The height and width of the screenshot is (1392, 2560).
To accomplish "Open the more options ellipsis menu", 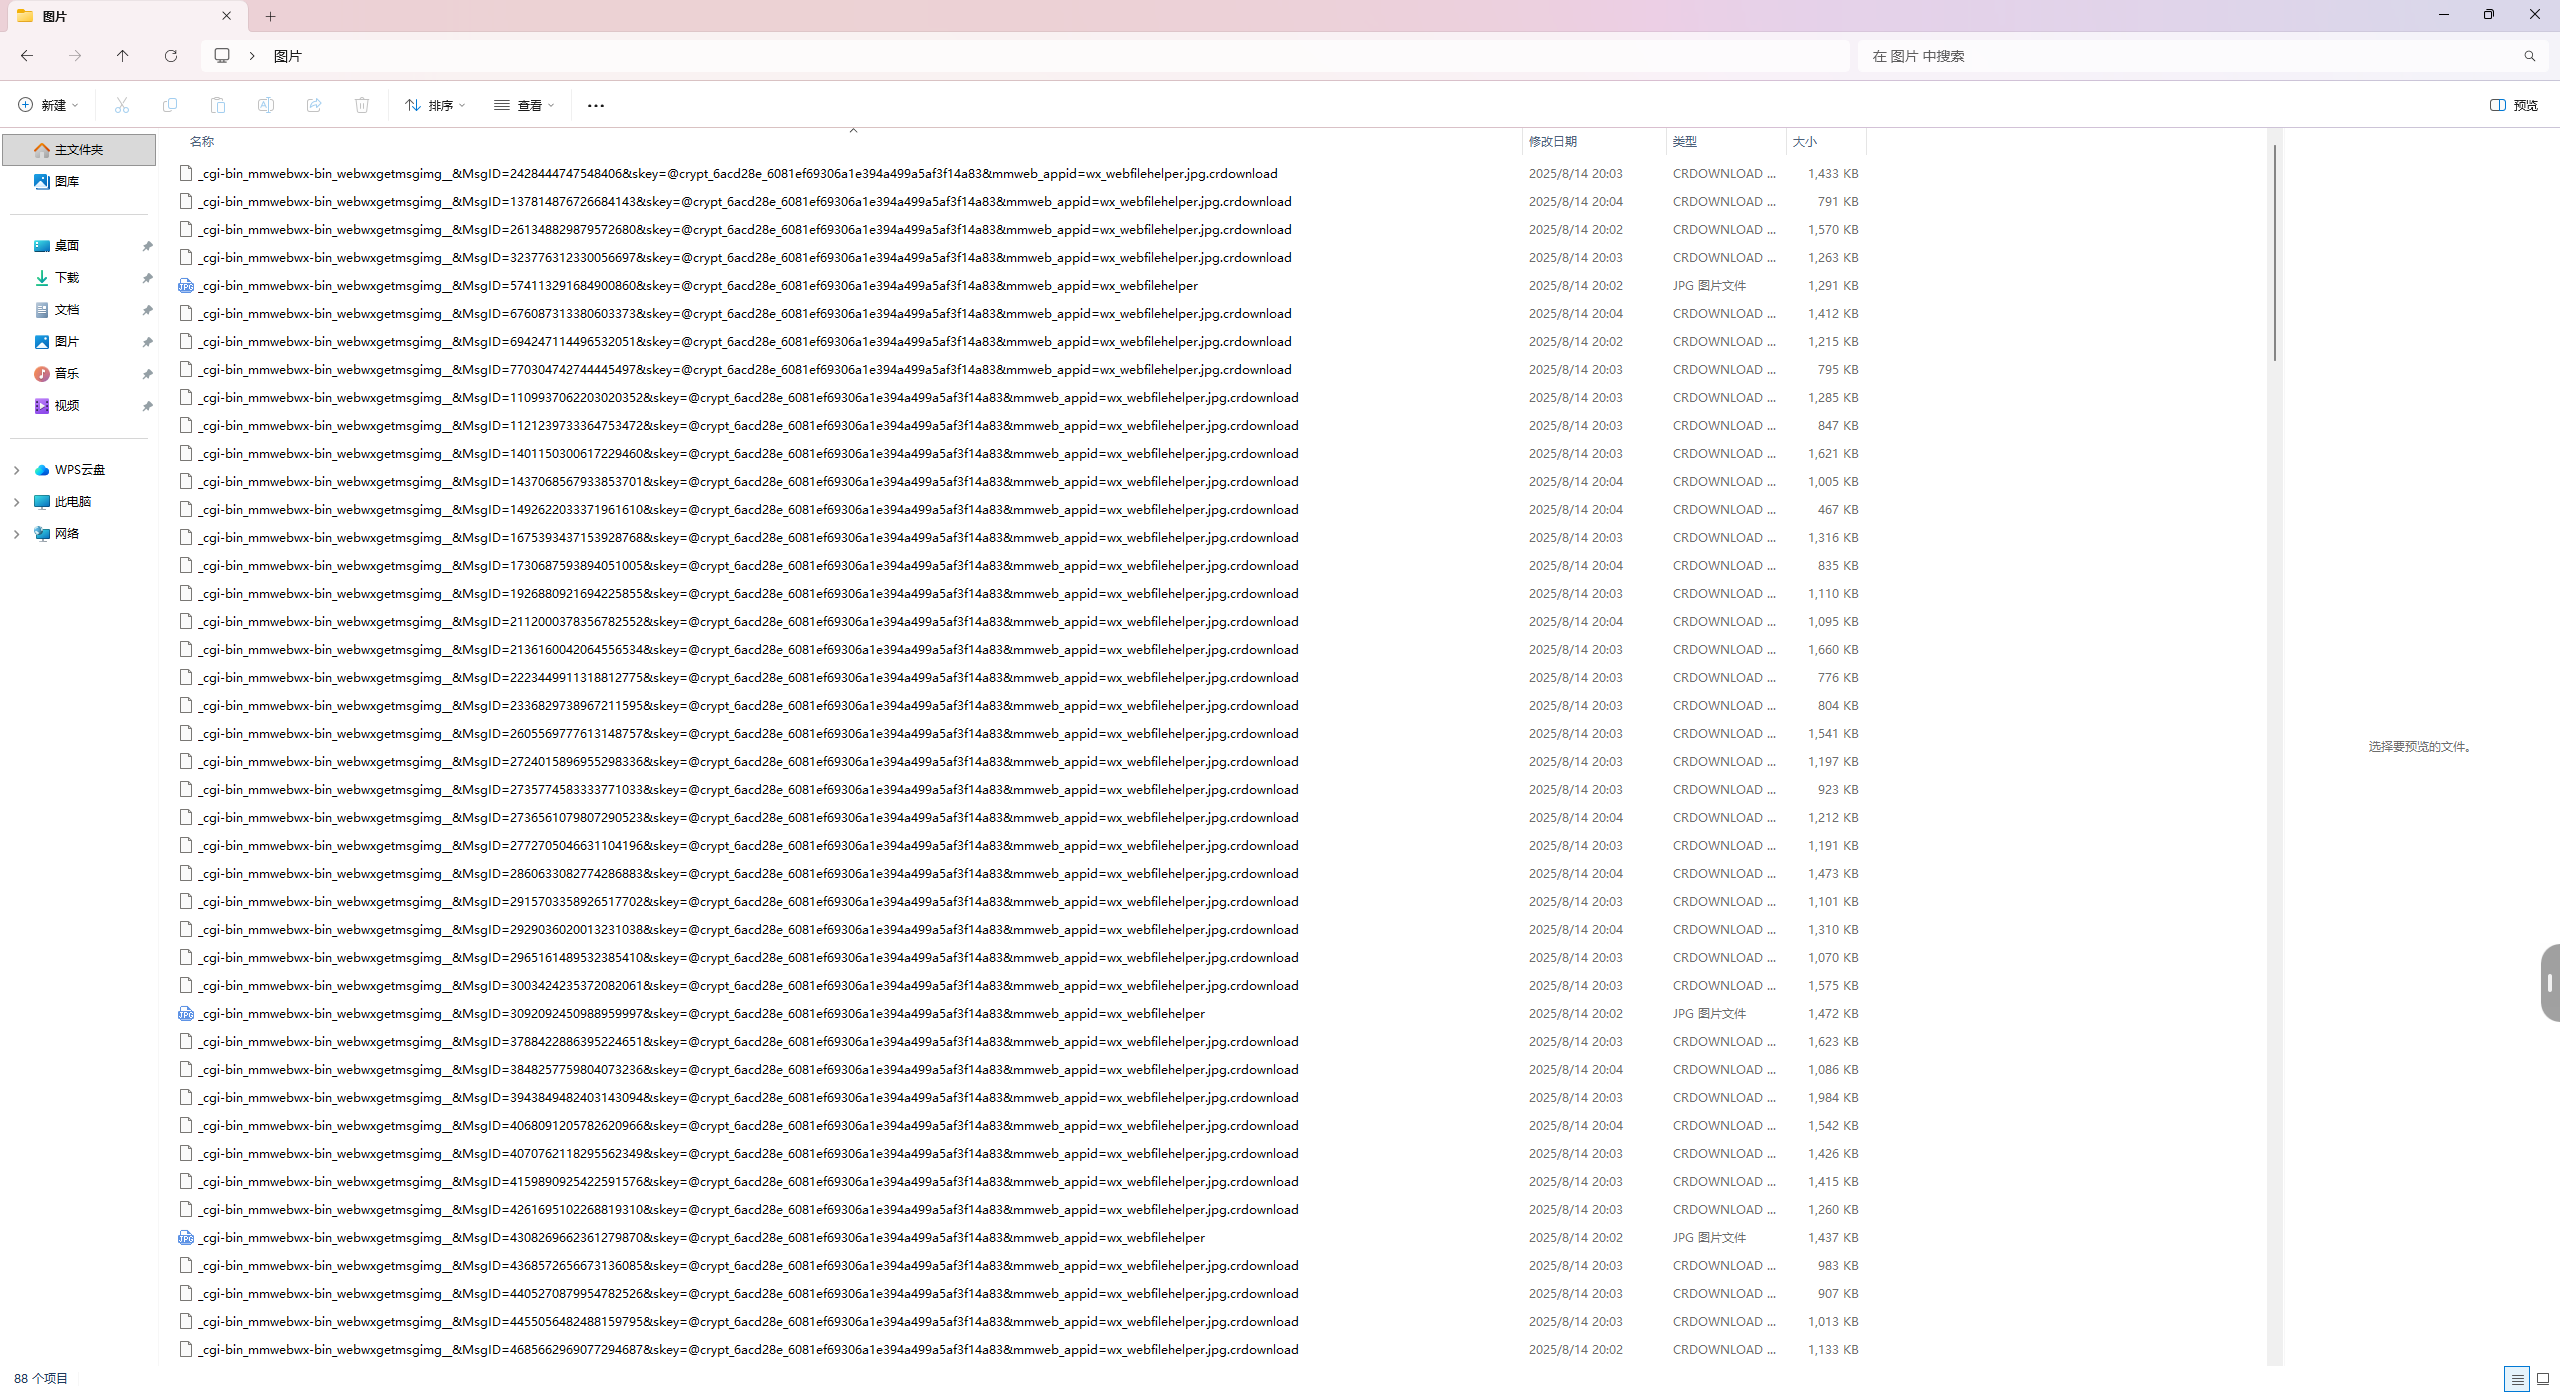I will click(x=596, y=105).
